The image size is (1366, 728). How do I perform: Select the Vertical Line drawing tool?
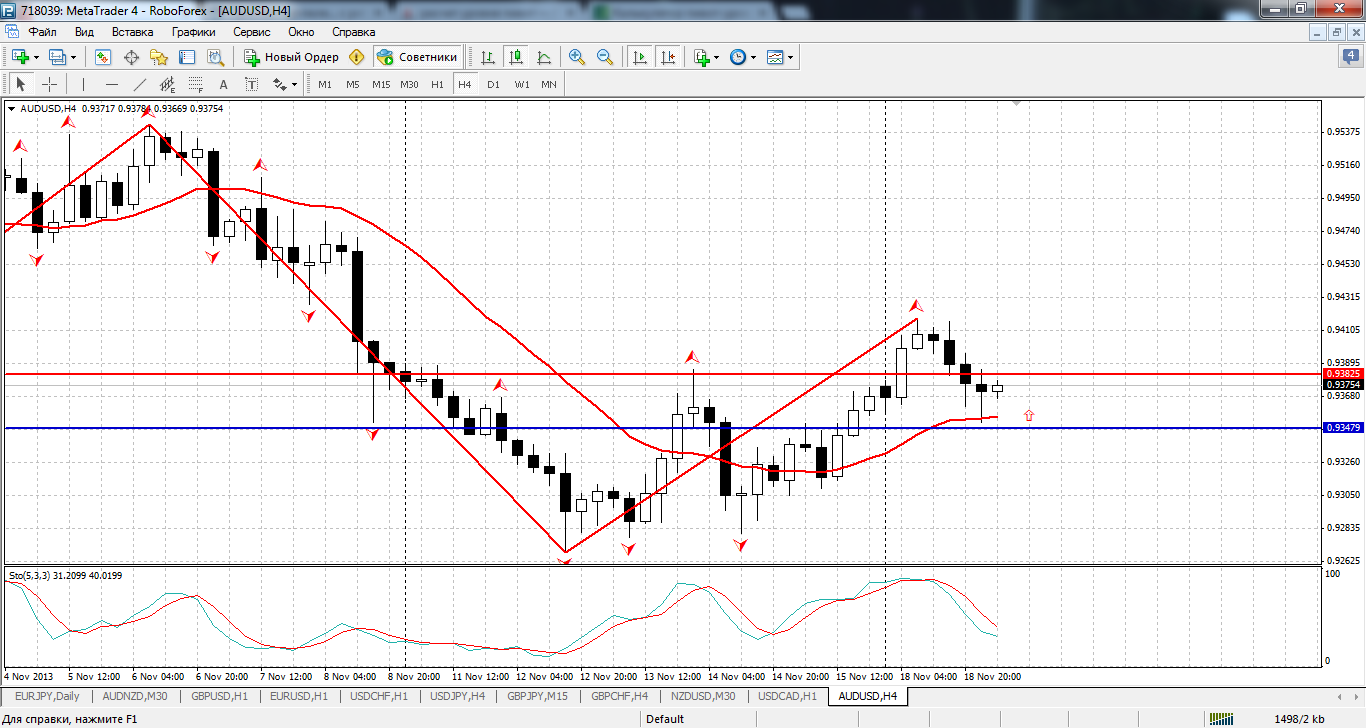pyautogui.click(x=84, y=84)
